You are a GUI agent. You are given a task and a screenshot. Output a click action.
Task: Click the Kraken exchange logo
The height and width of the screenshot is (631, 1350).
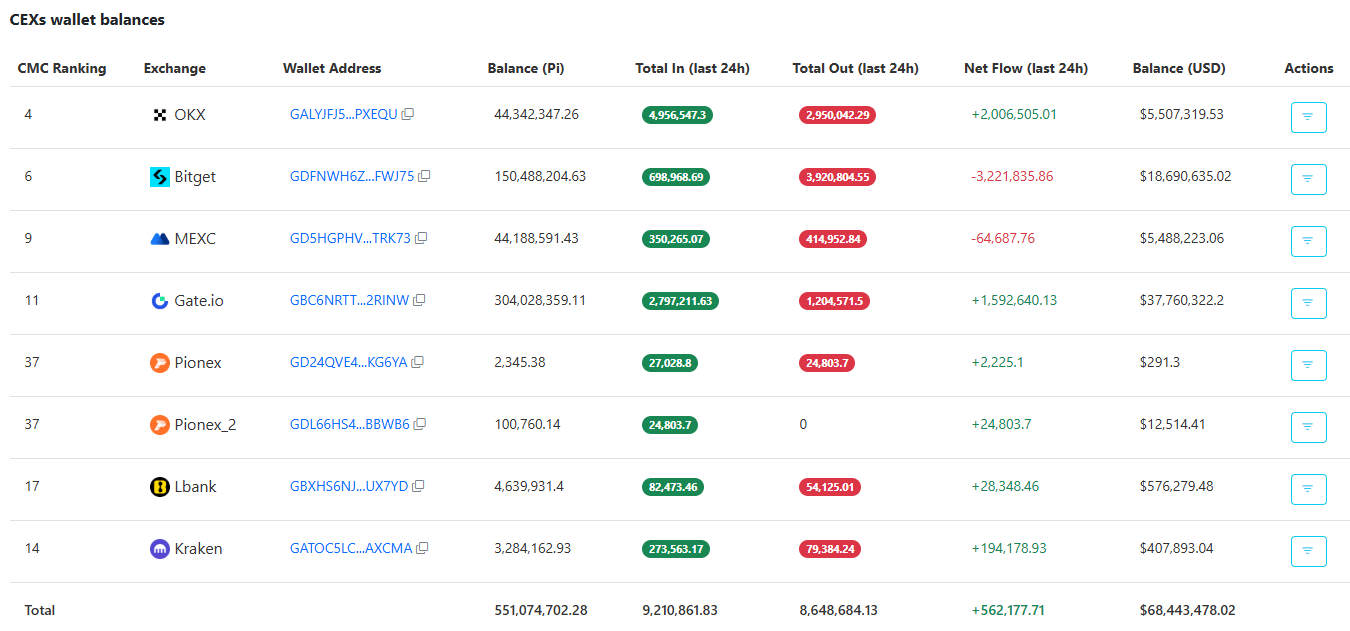(x=159, y=549)
